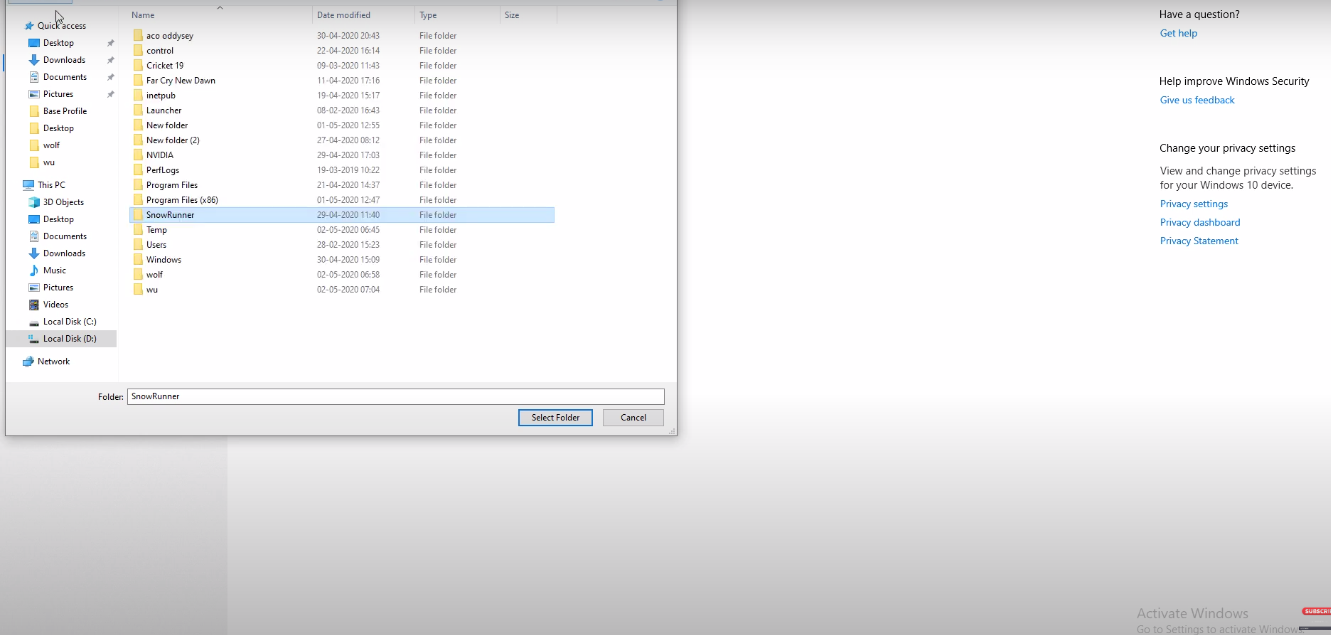Click the Music note icon in sidebar
The image size is (1331, 635).
(x=34, y=270)
